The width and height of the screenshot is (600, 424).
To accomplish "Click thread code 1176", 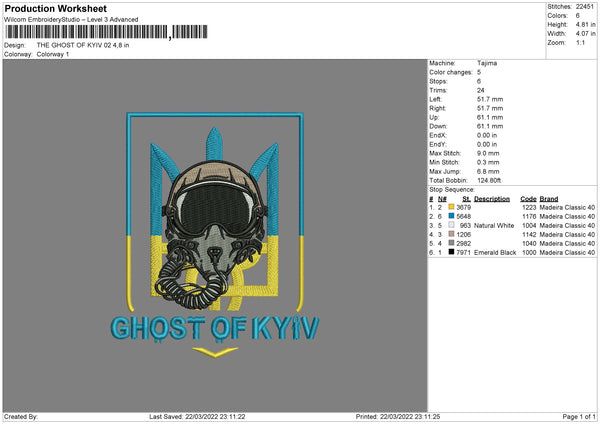I will [529, 217].
